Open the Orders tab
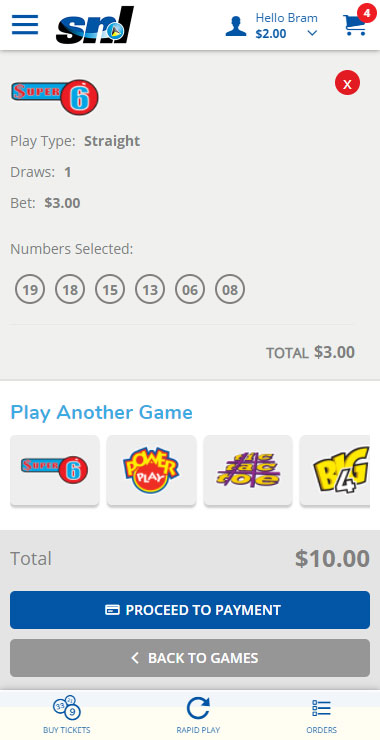The width and height of the screenshot is (380, 740). point(321,715)
